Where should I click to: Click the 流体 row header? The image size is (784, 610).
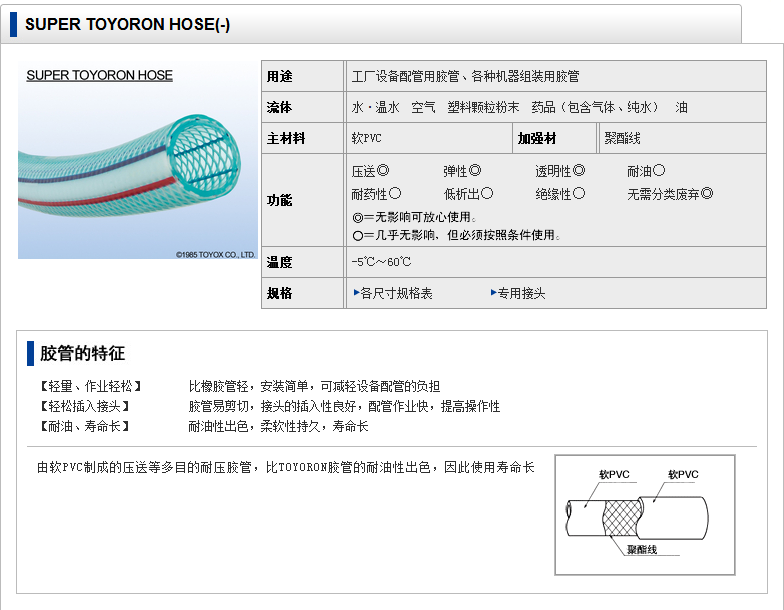coord(302,107)
